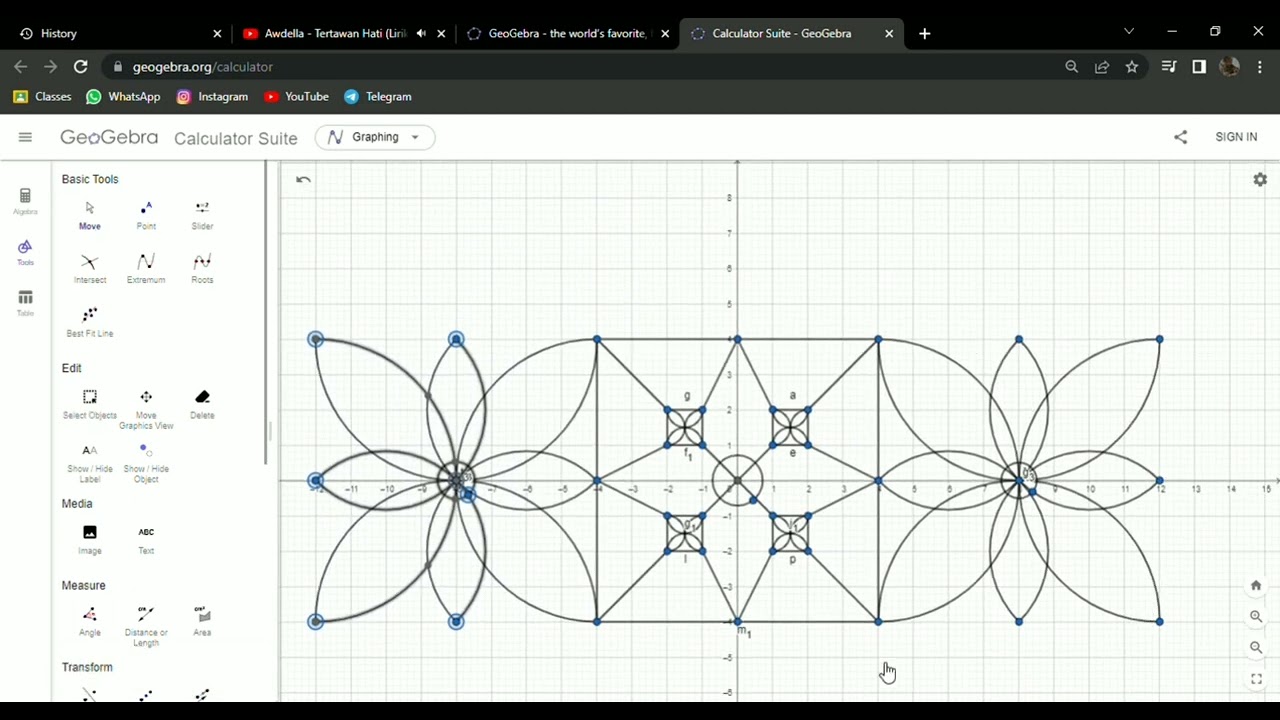
Task: Open the tab search chevron
Action: point(1129,32)
